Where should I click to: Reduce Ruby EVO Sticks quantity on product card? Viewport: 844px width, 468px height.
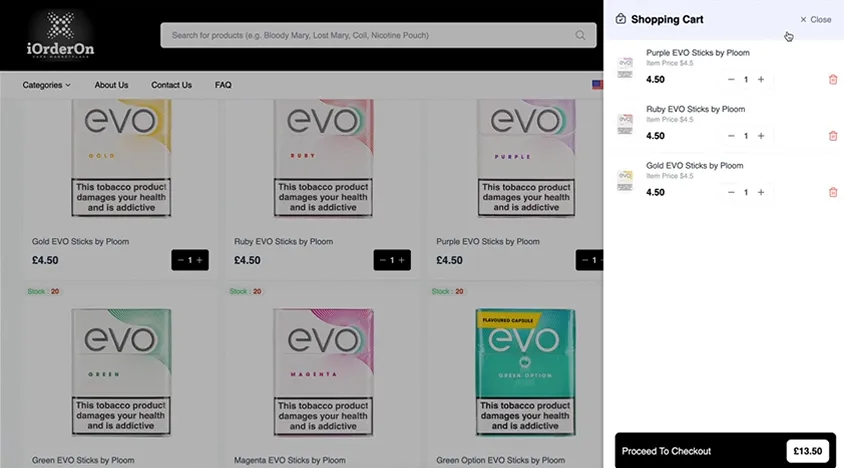pos(382,260)
